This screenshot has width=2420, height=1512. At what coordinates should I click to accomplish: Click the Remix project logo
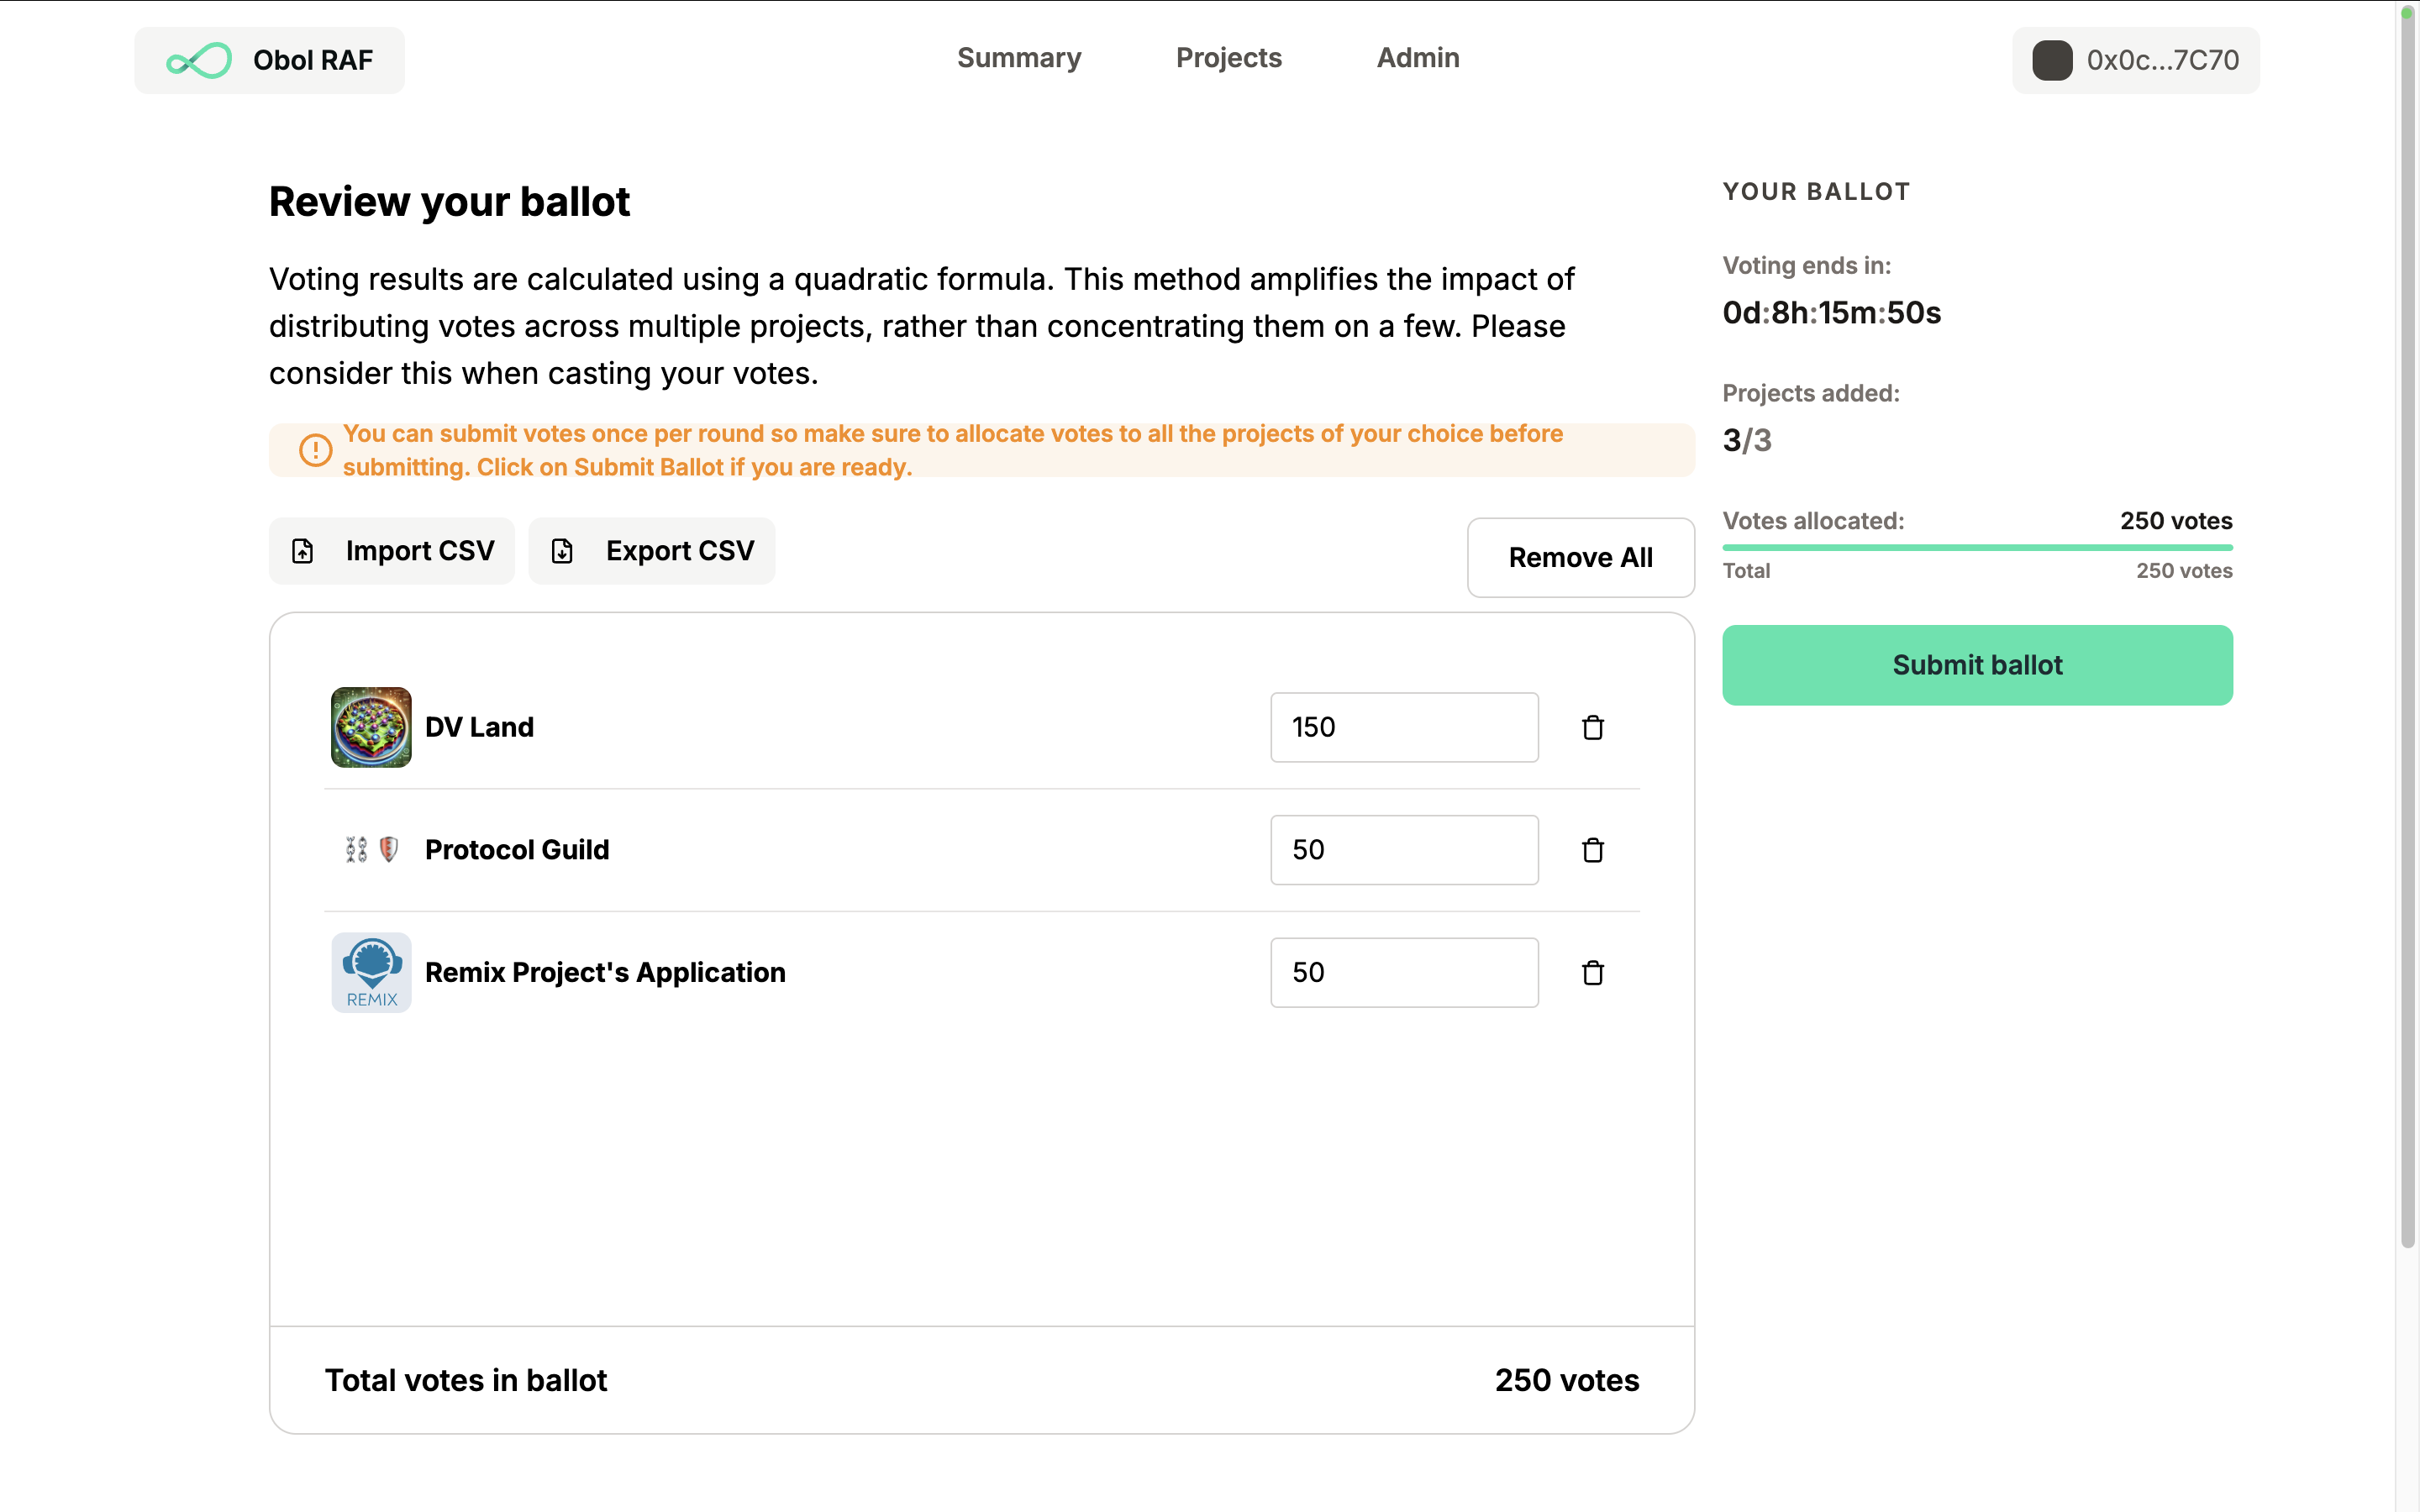click(371, 972)
